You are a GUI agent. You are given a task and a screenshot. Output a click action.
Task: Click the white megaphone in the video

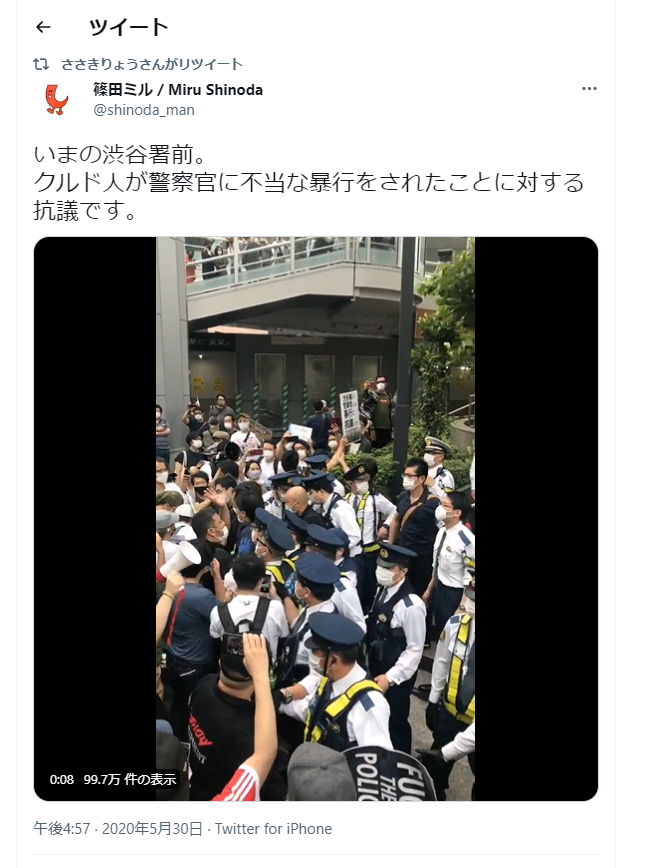tap(180, 558)
